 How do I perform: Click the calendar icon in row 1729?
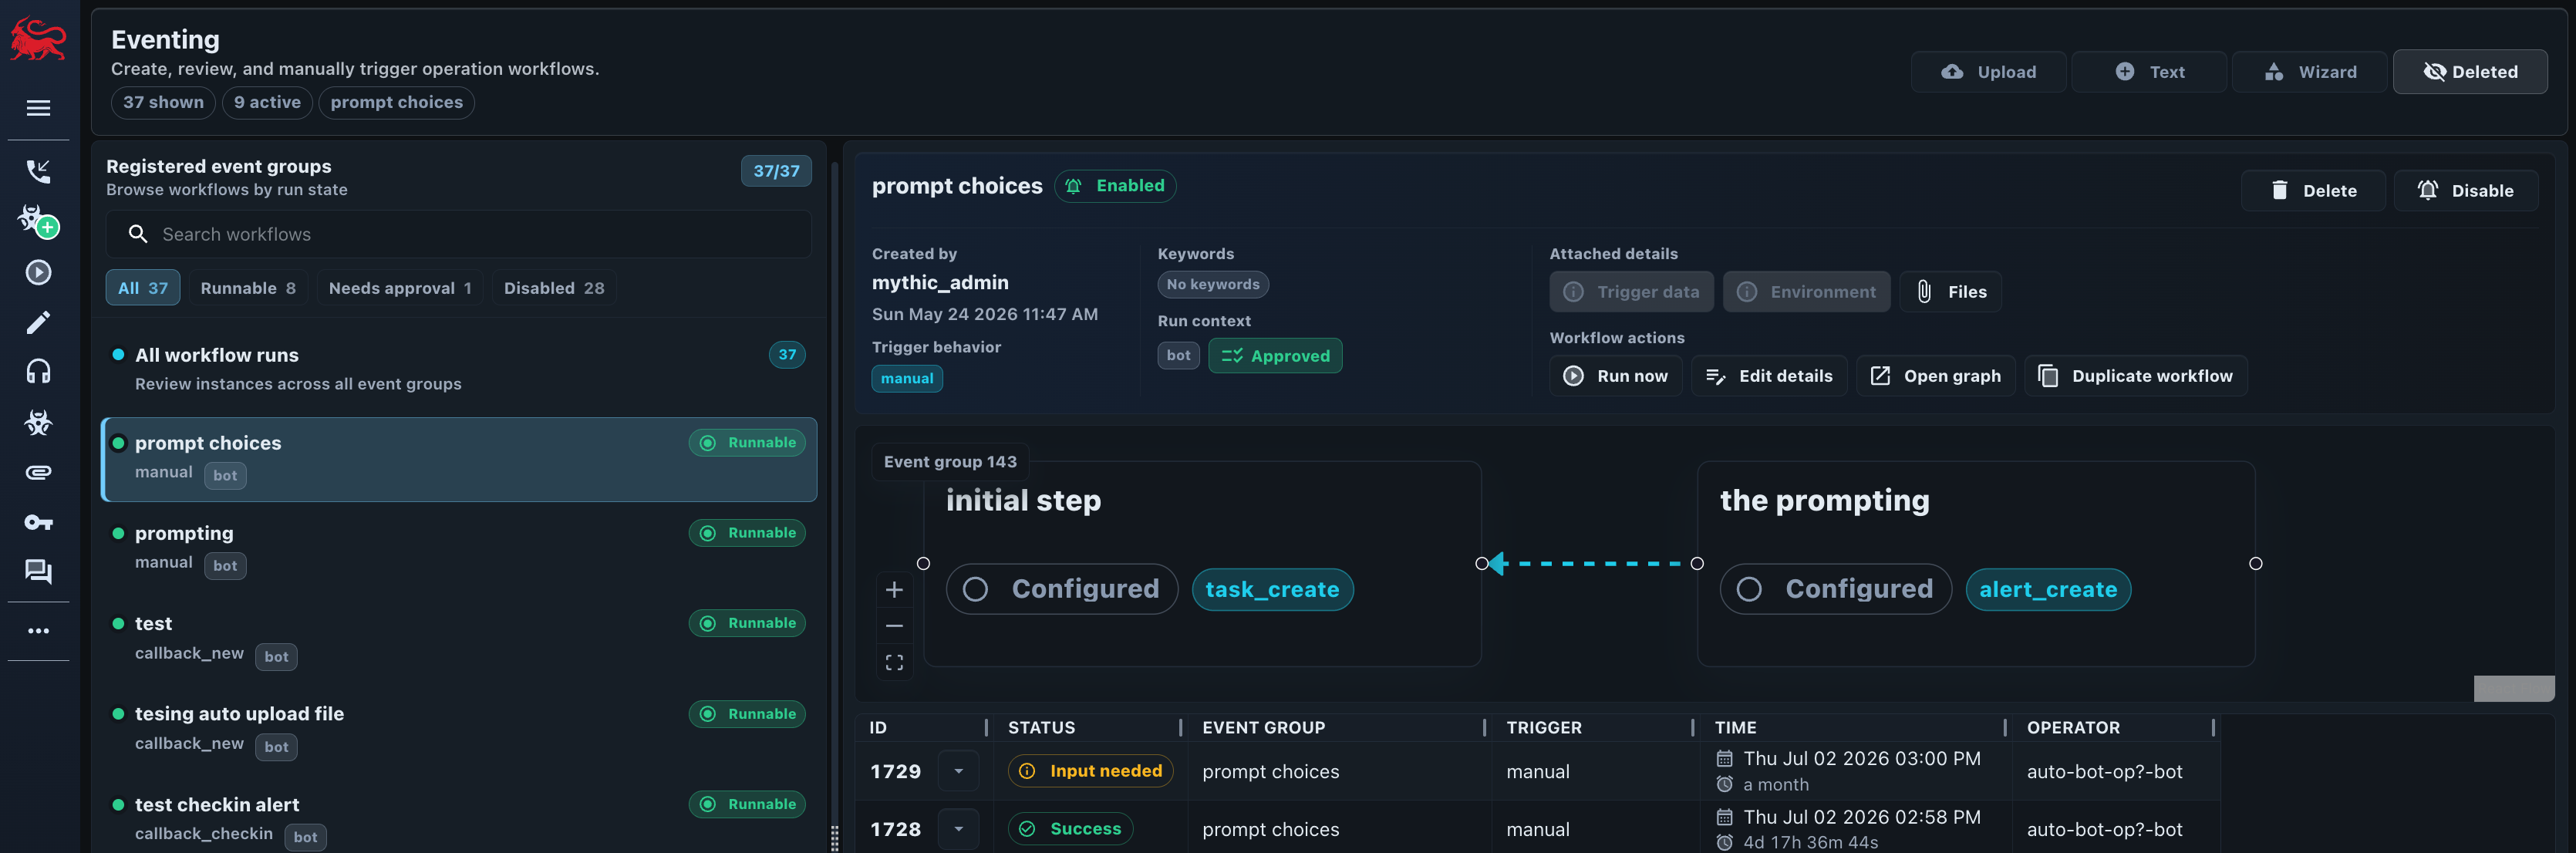pyautogui.click(x=1724, y=758)
